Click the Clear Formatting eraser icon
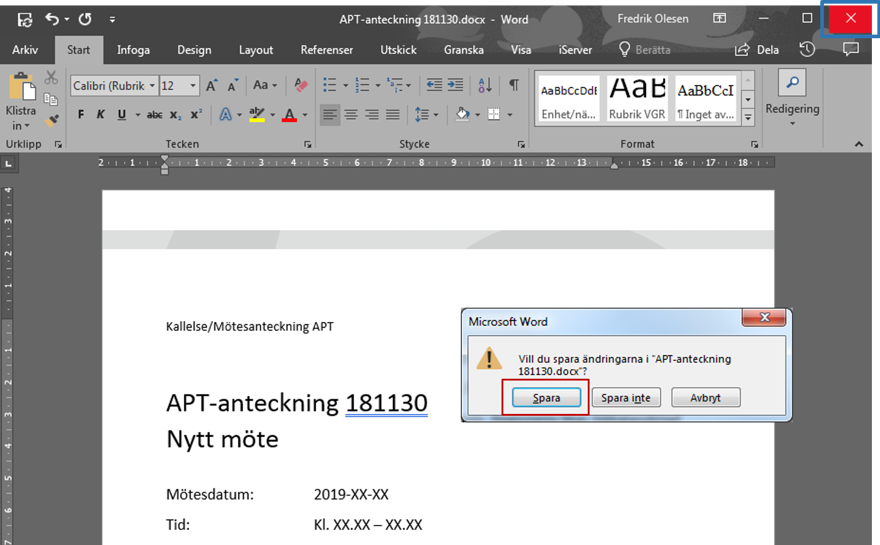The width and height of the screenshot is (880, 545). point(301,86)
